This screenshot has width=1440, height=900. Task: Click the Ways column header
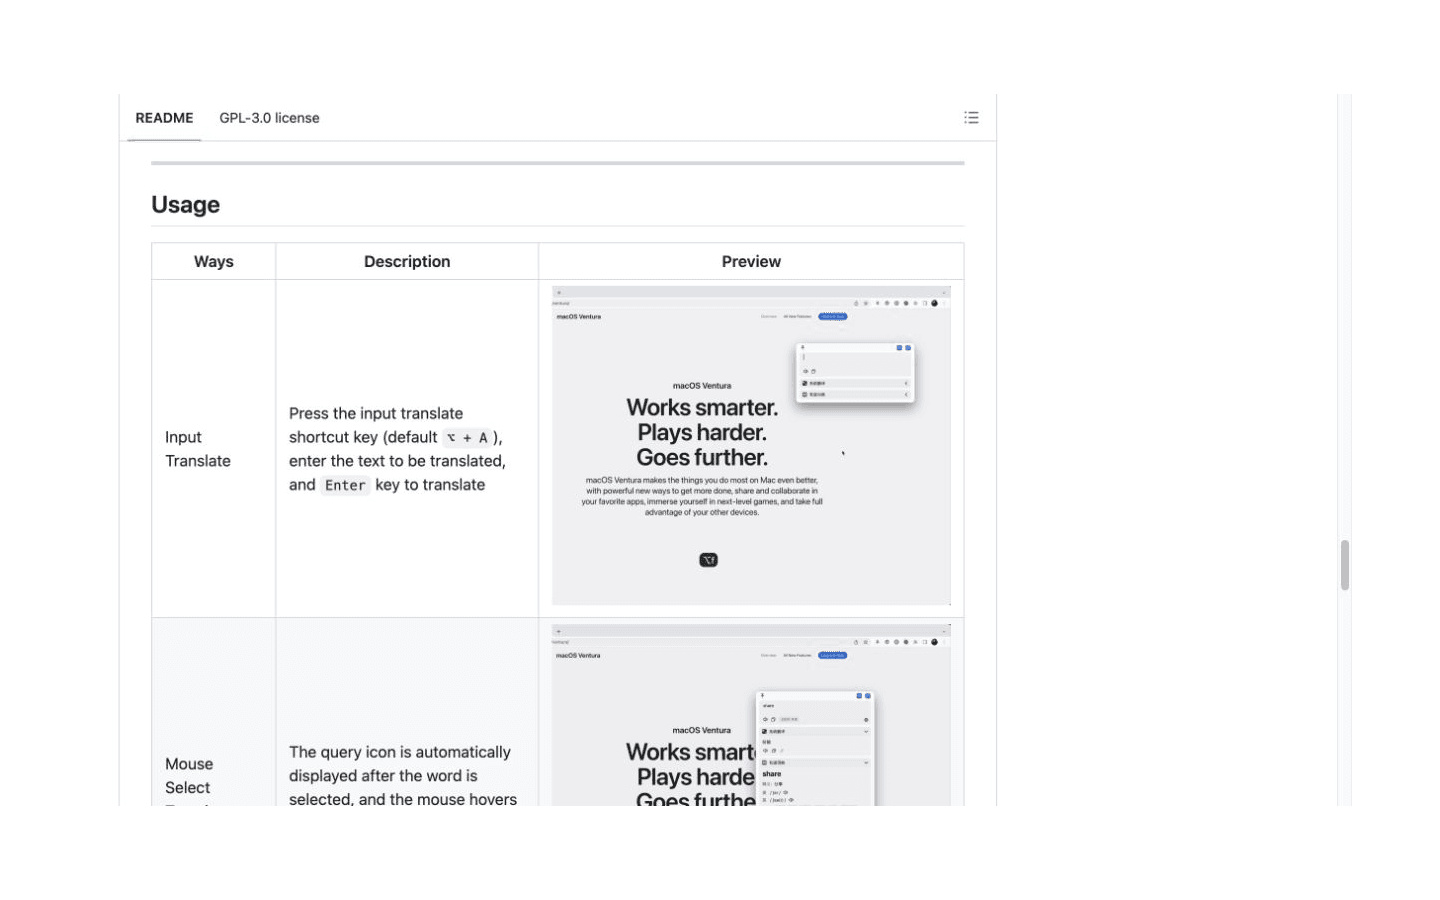[x=213, y=262]
